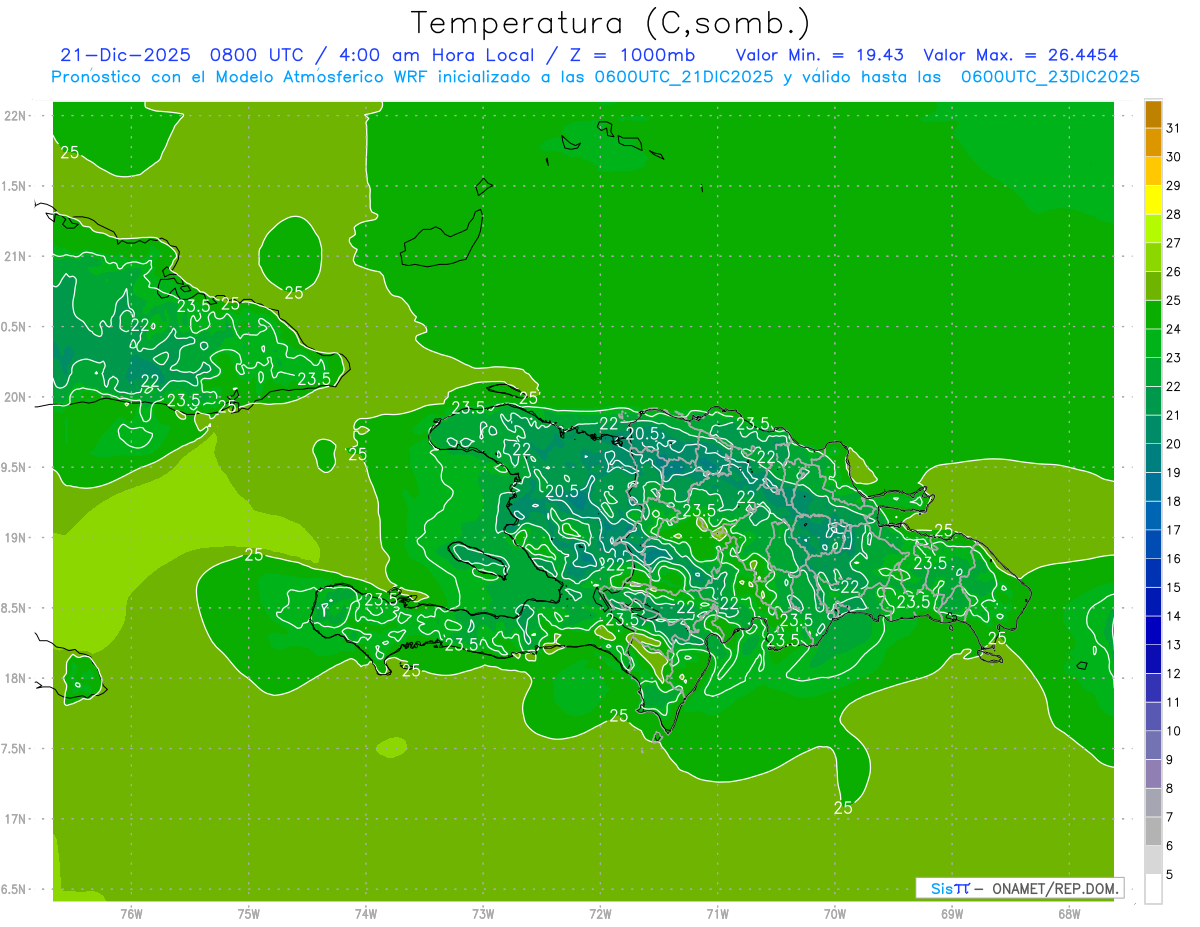Click the "Valor Min. = 19.43" readout
Viewport: 1200px width, 927px height.
click(x=819, y=55)
